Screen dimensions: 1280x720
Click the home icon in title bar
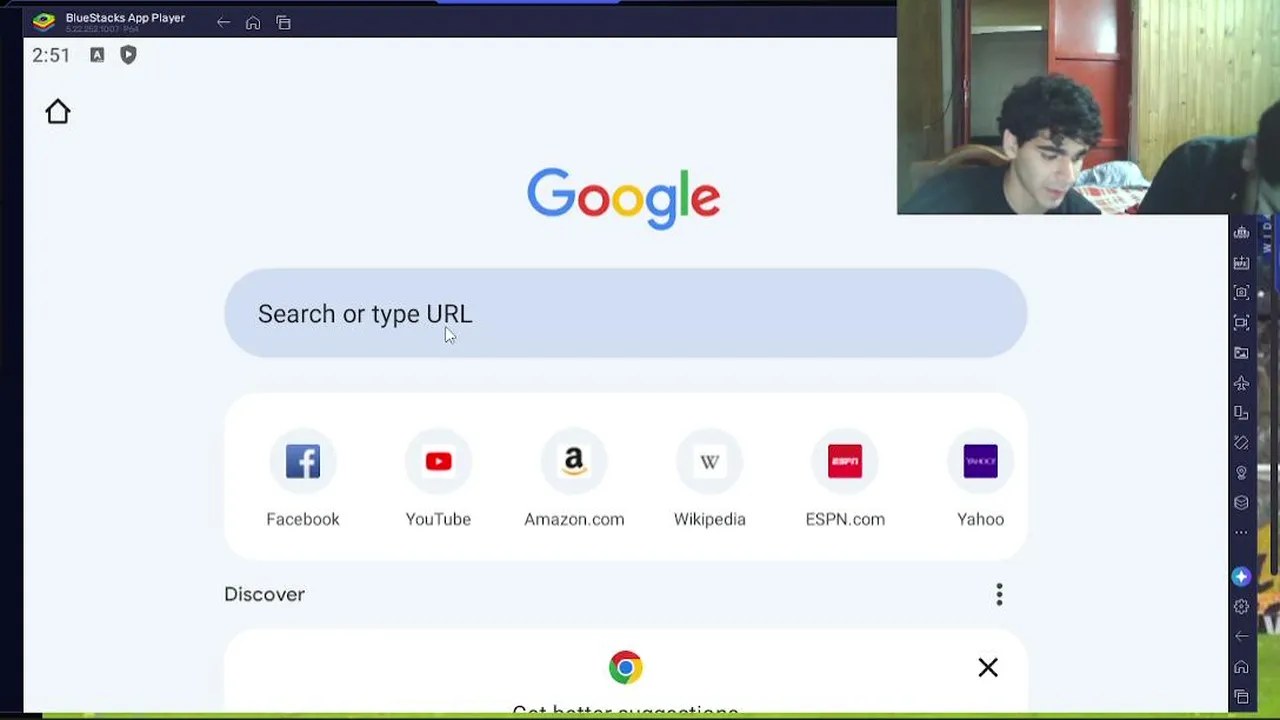[x=253, y=22]
